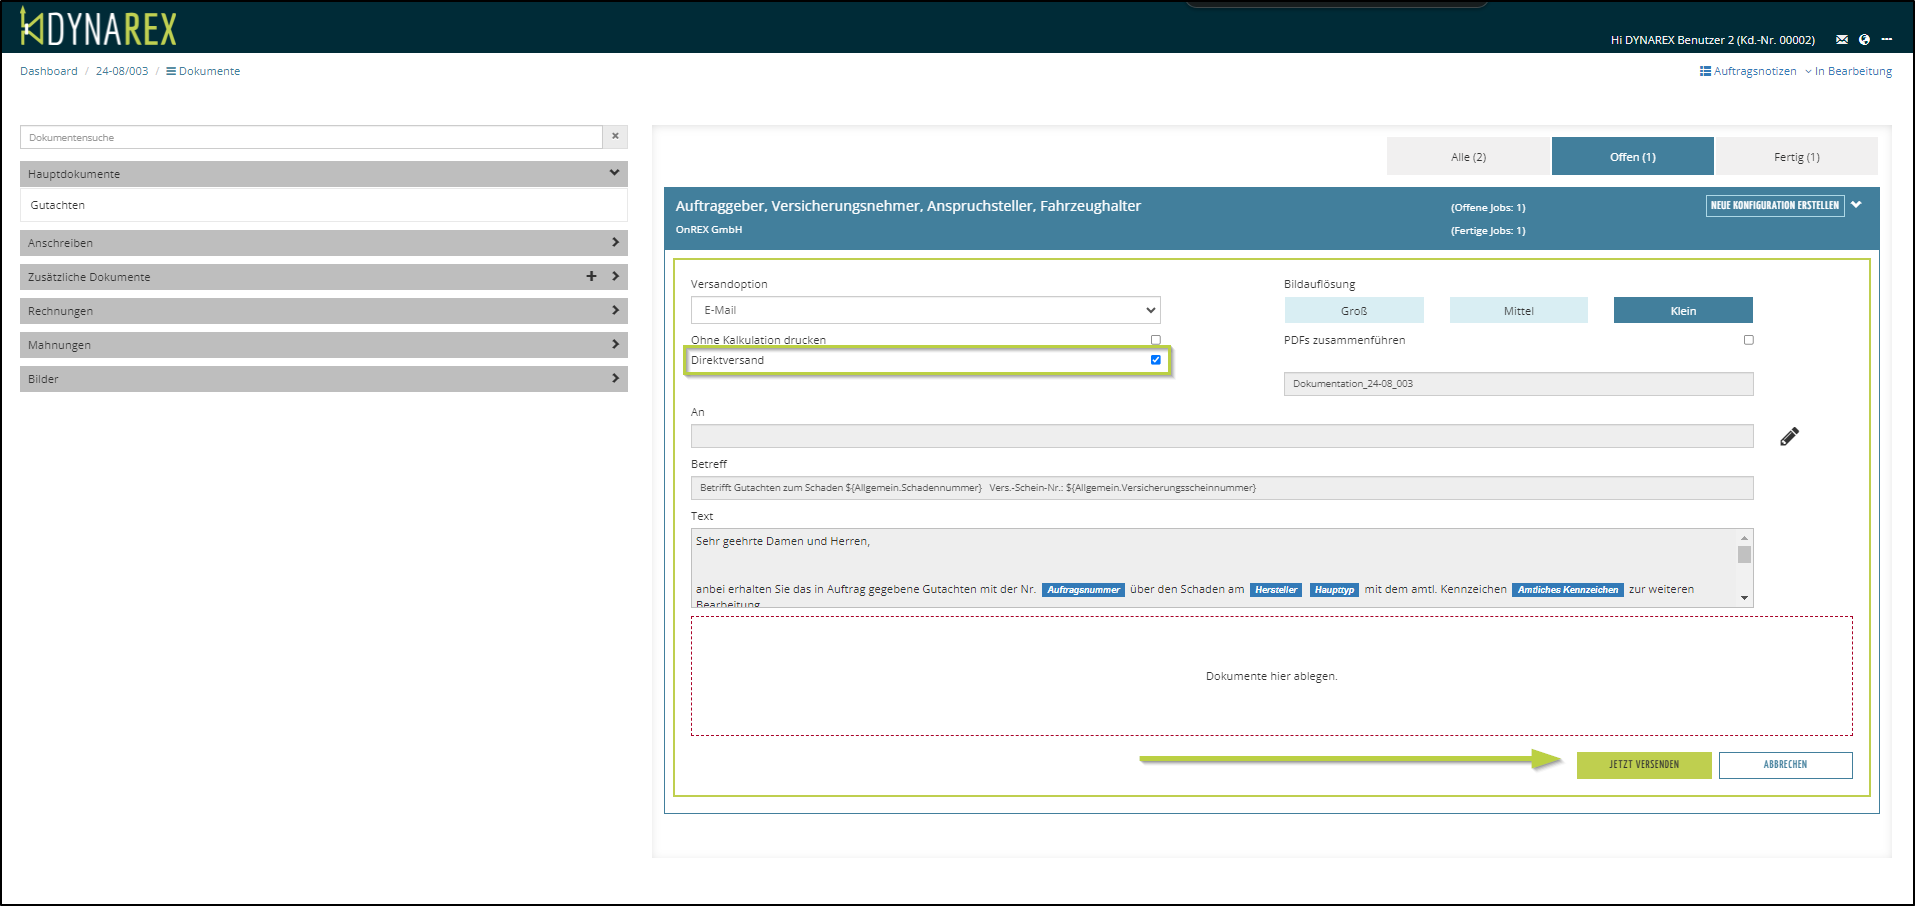Click the Dokumentensuche search field
Screen dimensions: 1915x906
(311, 137)
